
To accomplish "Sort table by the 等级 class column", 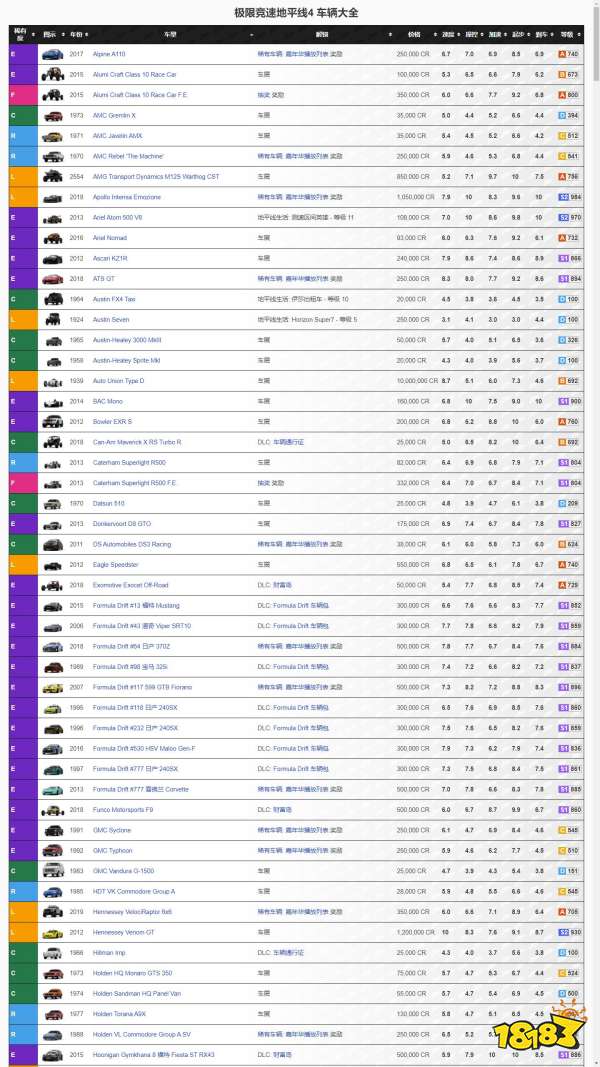I will [x=569, y=34].
